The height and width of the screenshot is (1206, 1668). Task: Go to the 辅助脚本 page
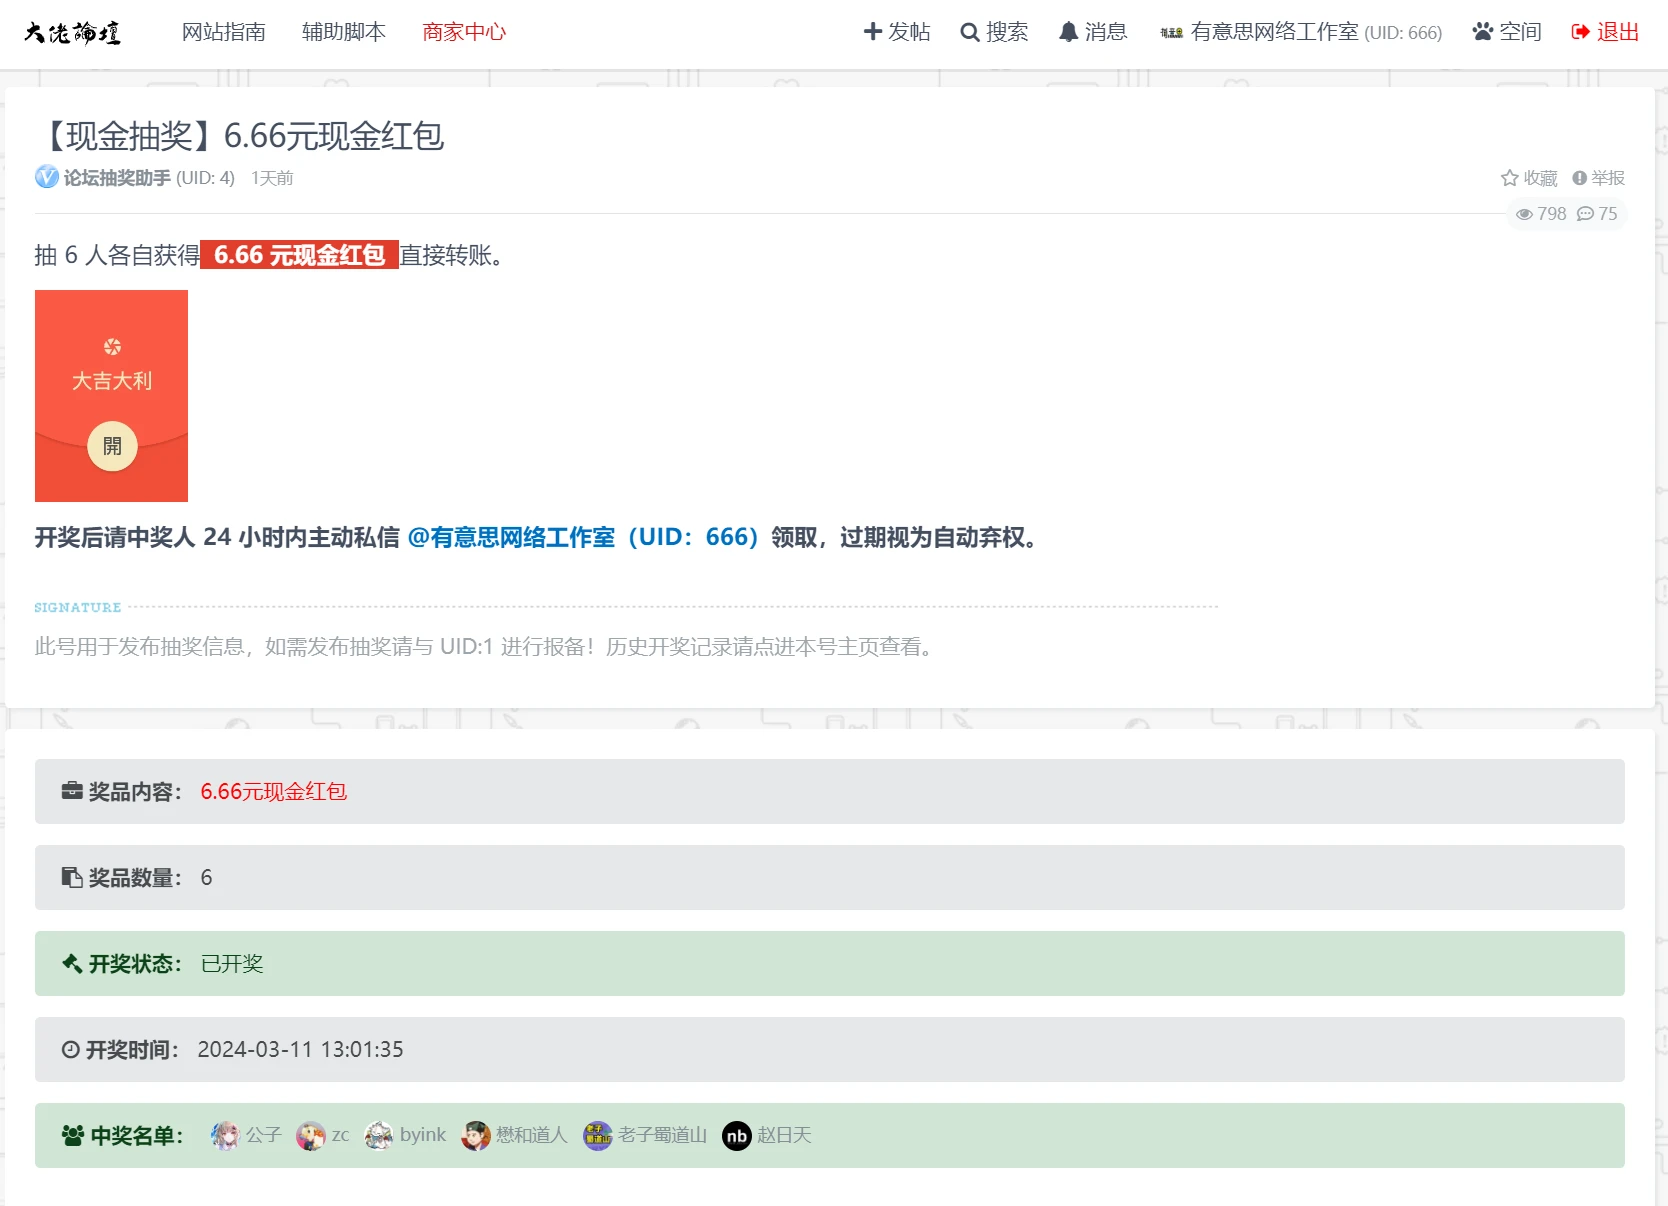[x=343, y=32]
